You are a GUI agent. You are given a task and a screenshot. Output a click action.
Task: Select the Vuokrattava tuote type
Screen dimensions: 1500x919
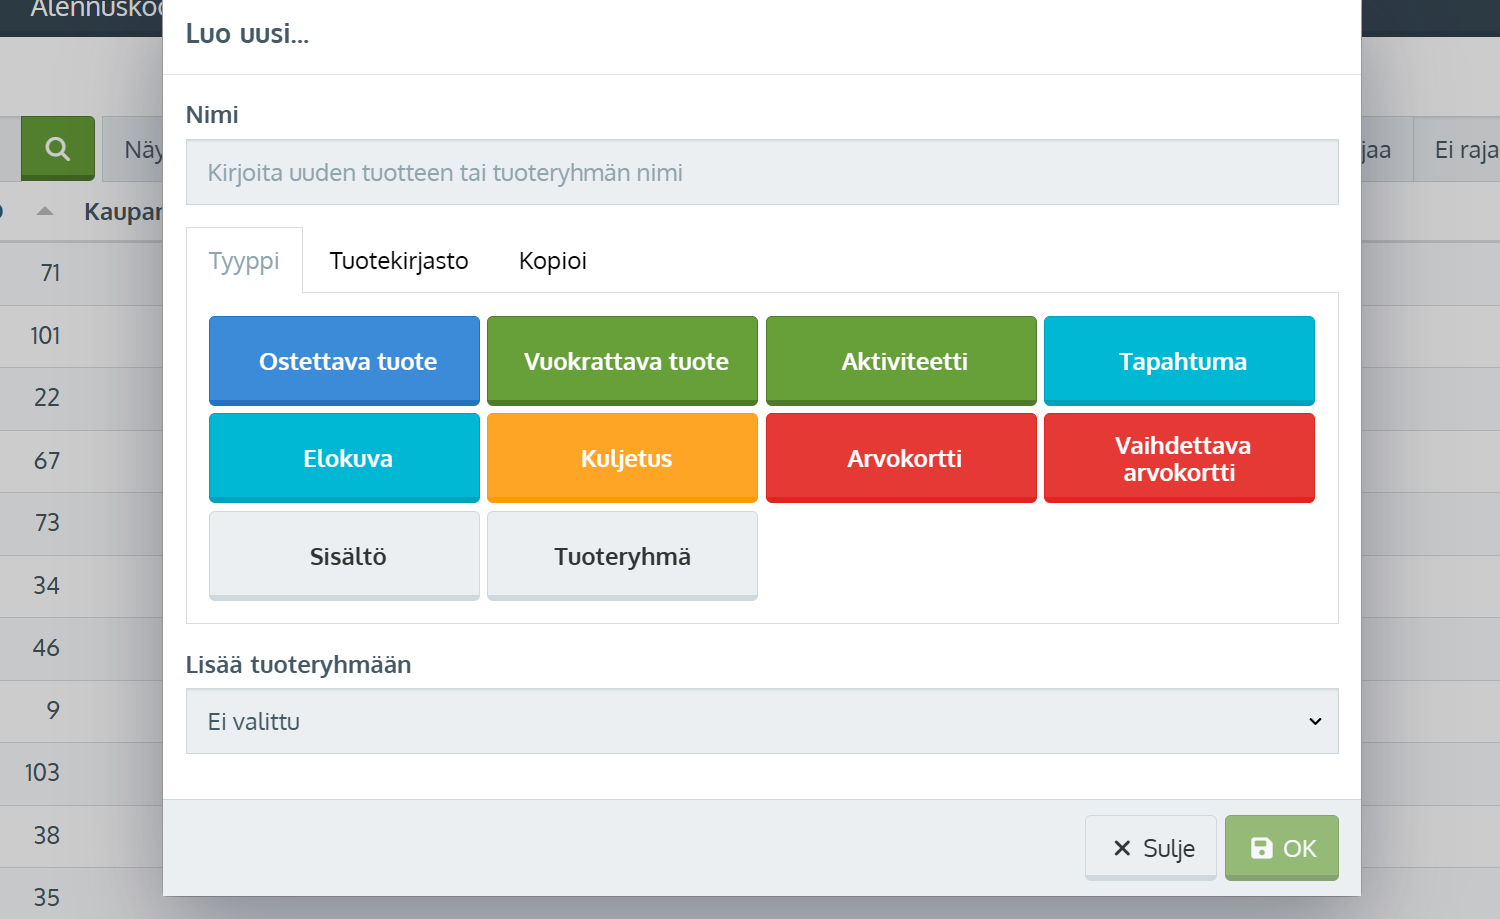(x=622, y=361)
